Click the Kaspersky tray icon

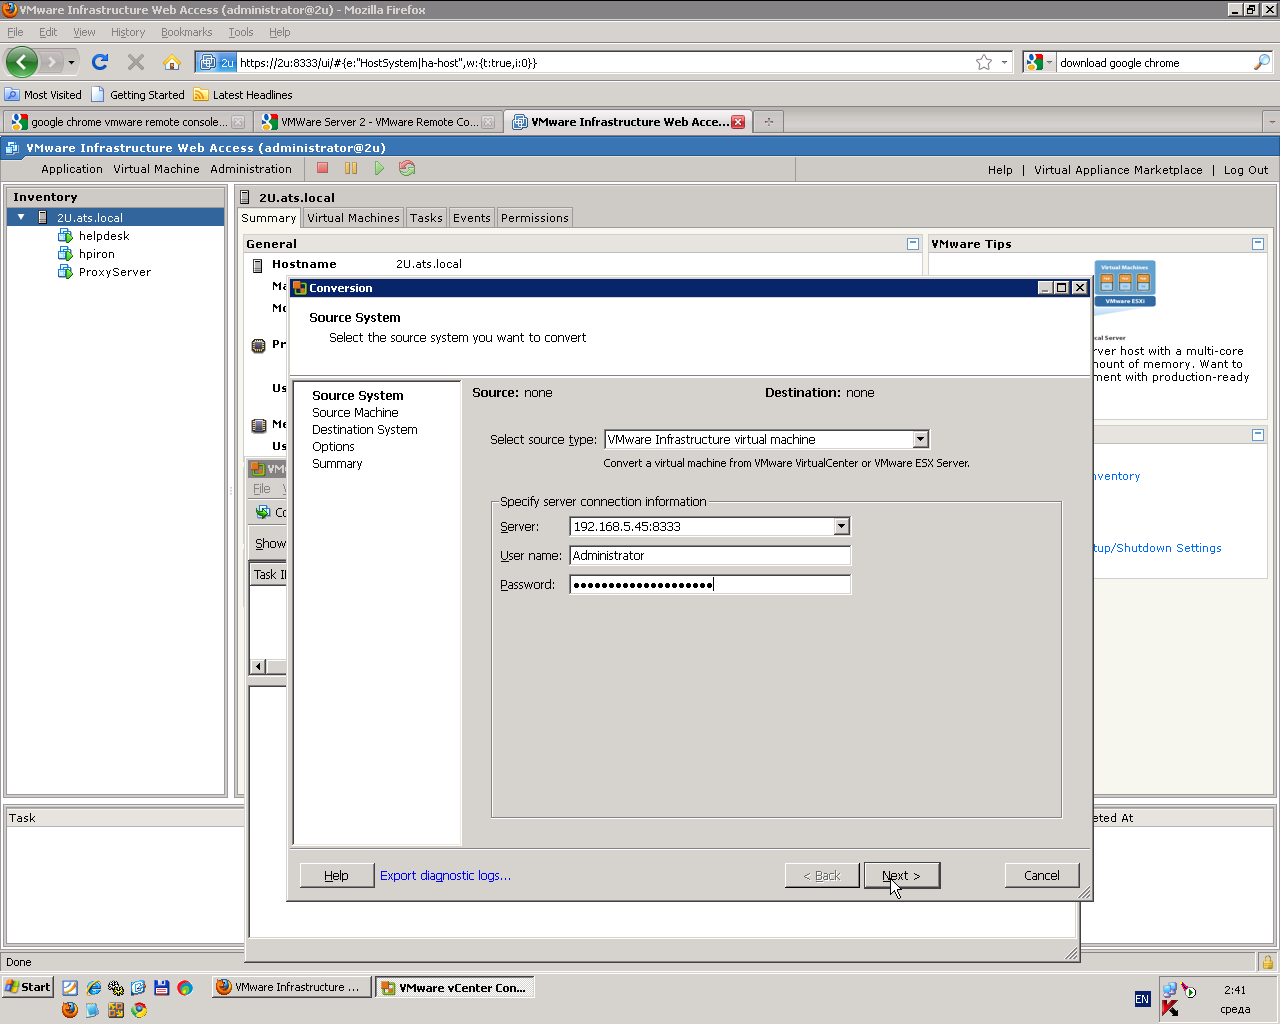[1170, 1008]
